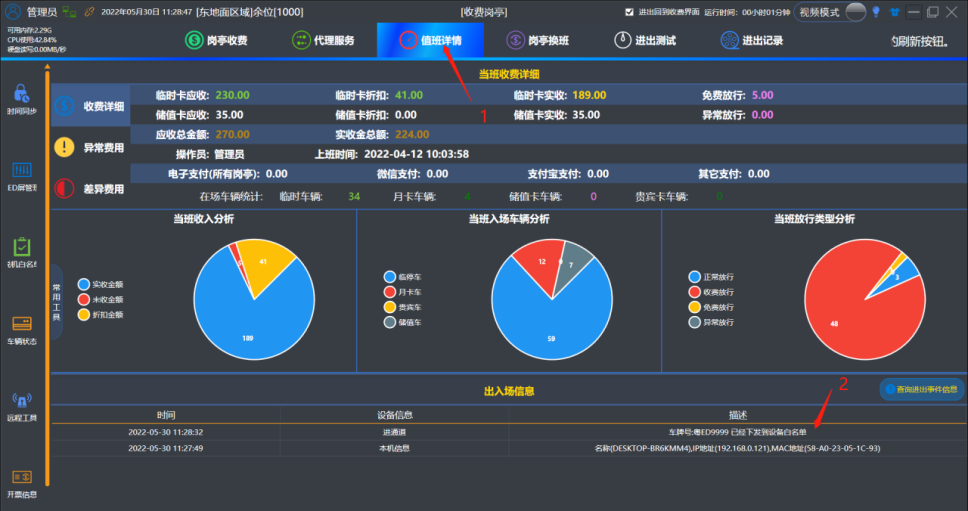Switch to the 岗亭收费 tab label

coord(227,41)
